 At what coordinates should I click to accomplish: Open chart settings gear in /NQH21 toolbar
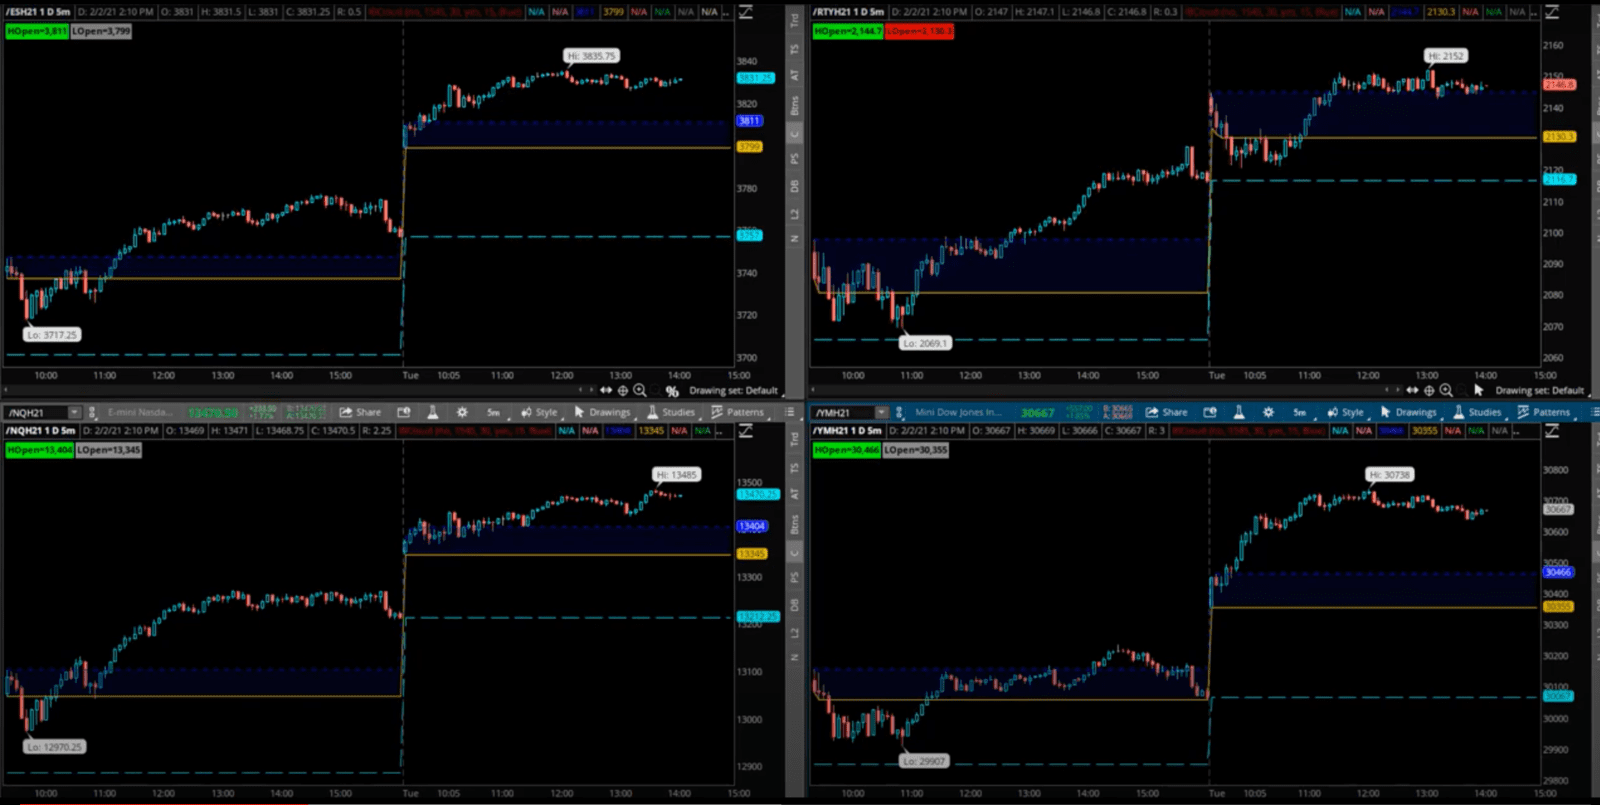point(462,412)
